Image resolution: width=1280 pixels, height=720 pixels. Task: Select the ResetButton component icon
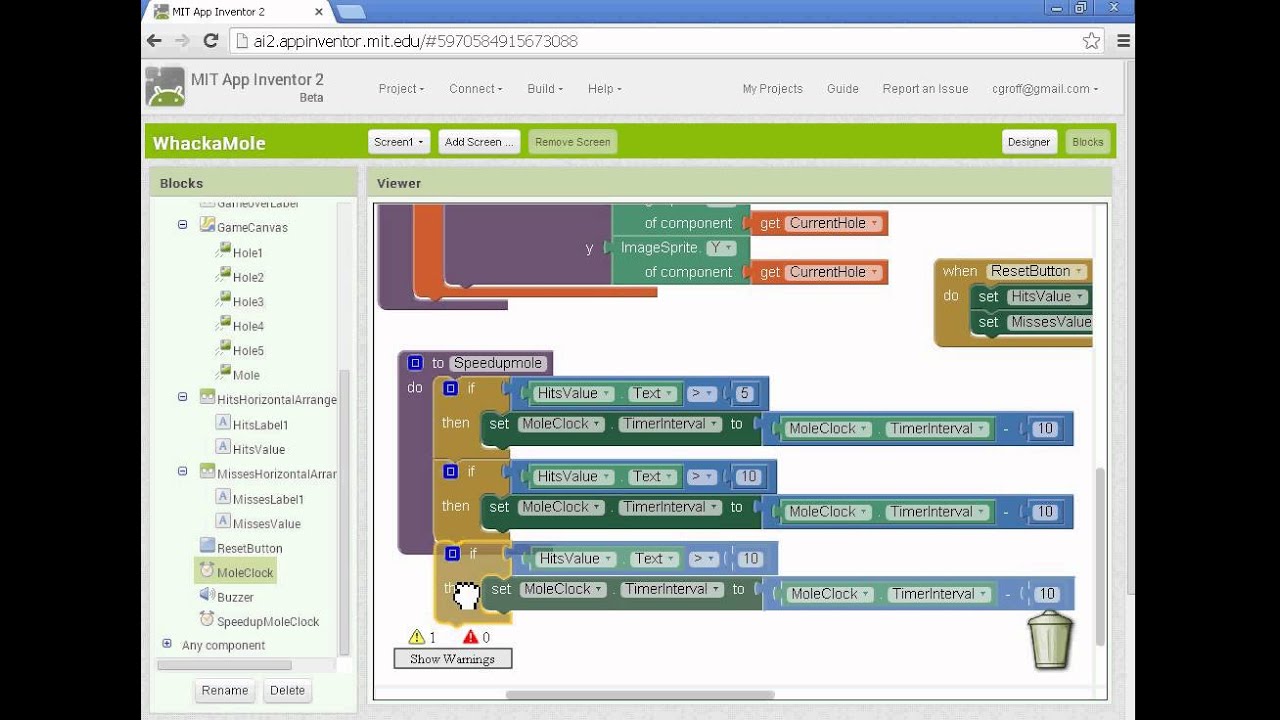click(207, 546)
